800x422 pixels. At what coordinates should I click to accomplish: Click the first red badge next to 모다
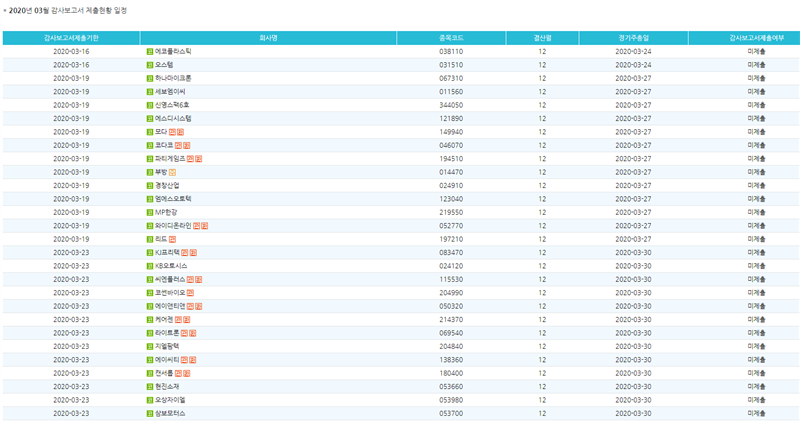[172, 132]
